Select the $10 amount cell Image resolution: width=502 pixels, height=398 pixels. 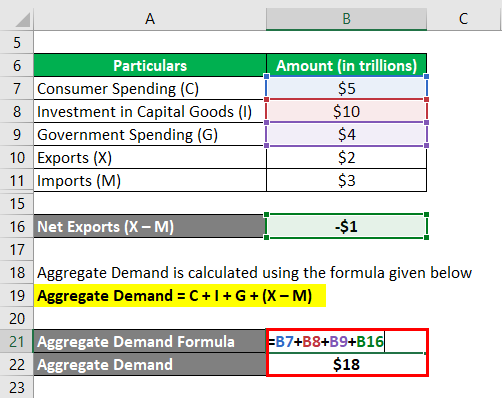click(x=346, y=111)
